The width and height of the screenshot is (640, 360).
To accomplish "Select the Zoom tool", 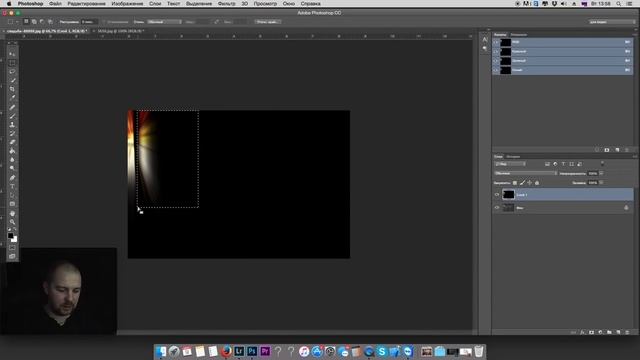I will [x=12, y=222].
